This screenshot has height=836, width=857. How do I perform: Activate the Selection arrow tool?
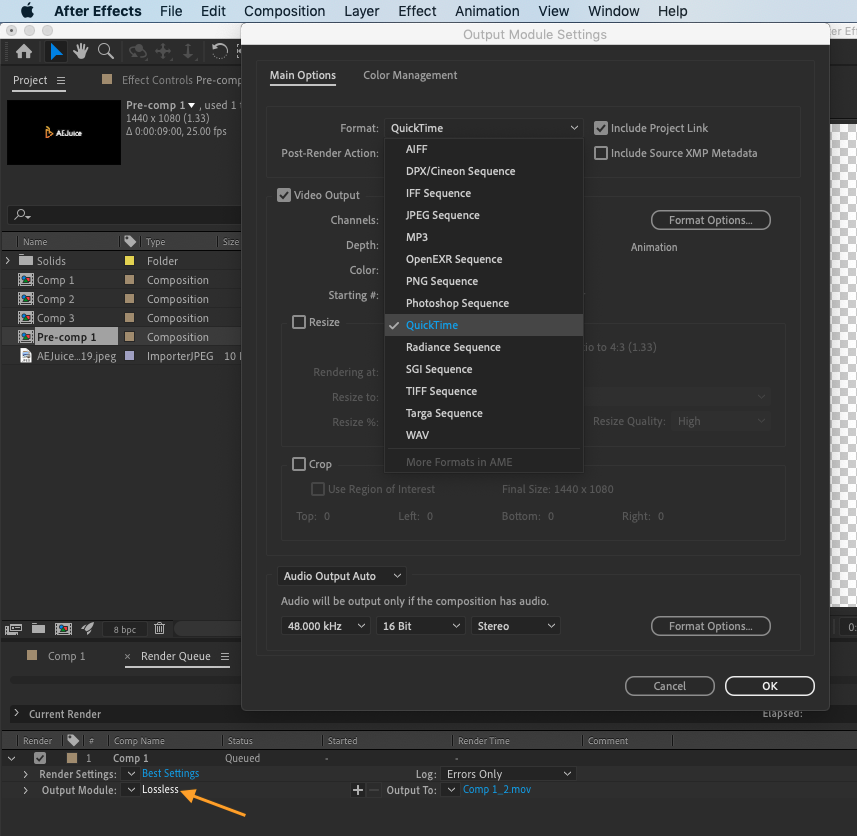(57, 51)
